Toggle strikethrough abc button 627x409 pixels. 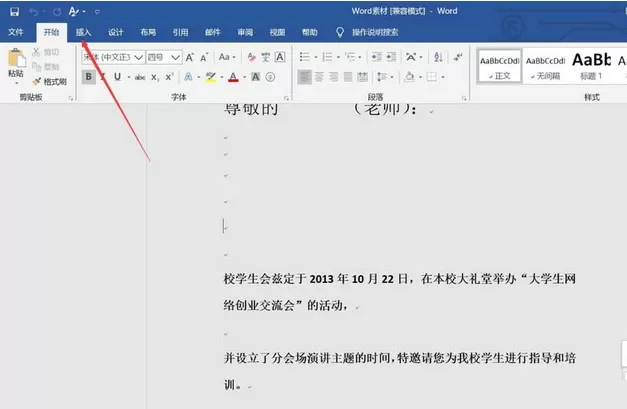140,77
